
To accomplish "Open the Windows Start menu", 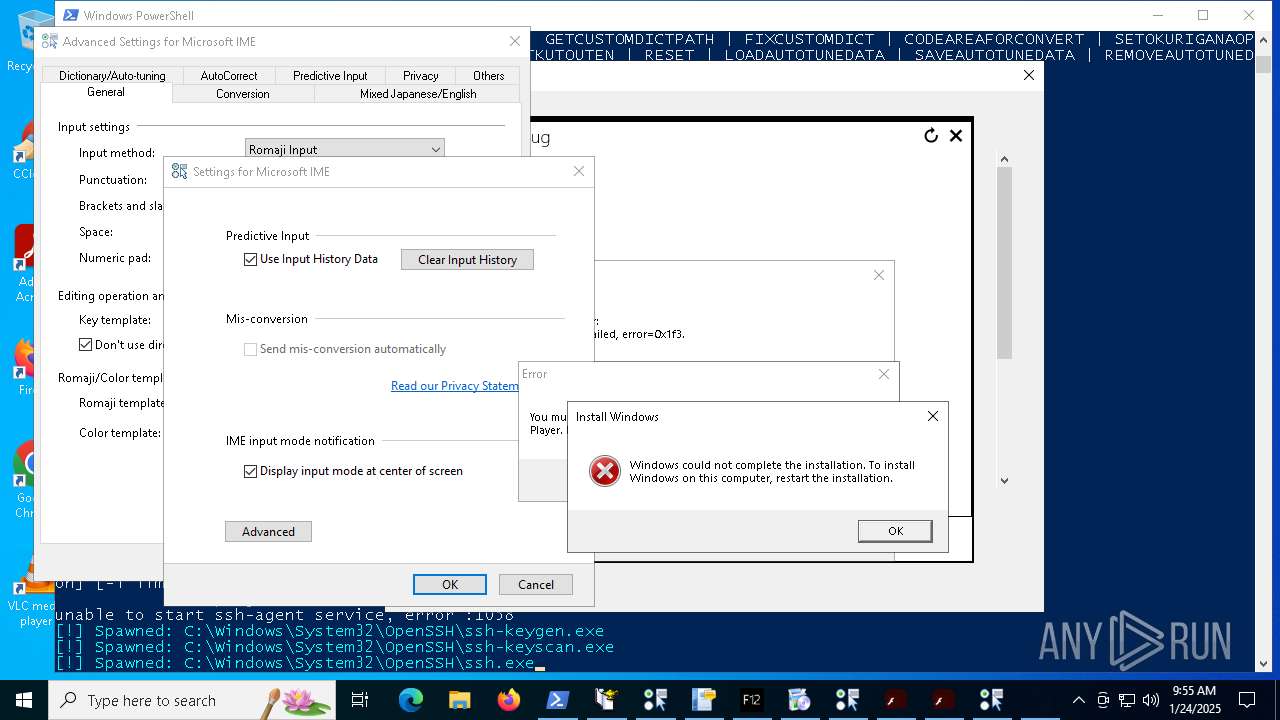I will (23, 700).
